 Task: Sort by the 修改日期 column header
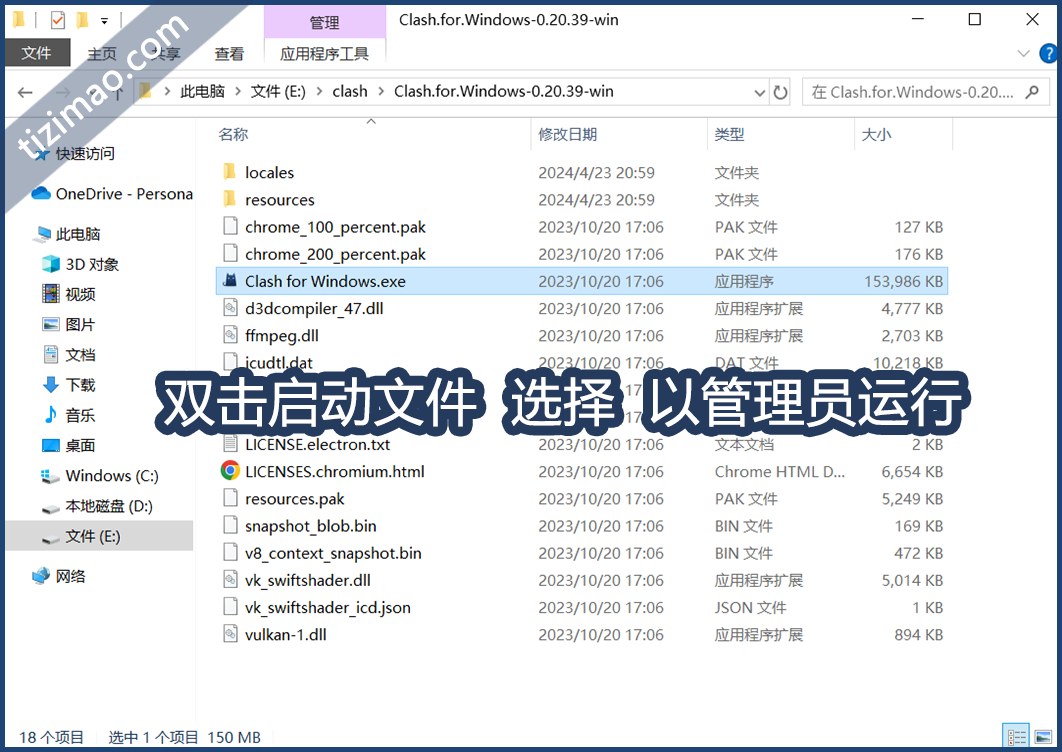click(568, 134)
